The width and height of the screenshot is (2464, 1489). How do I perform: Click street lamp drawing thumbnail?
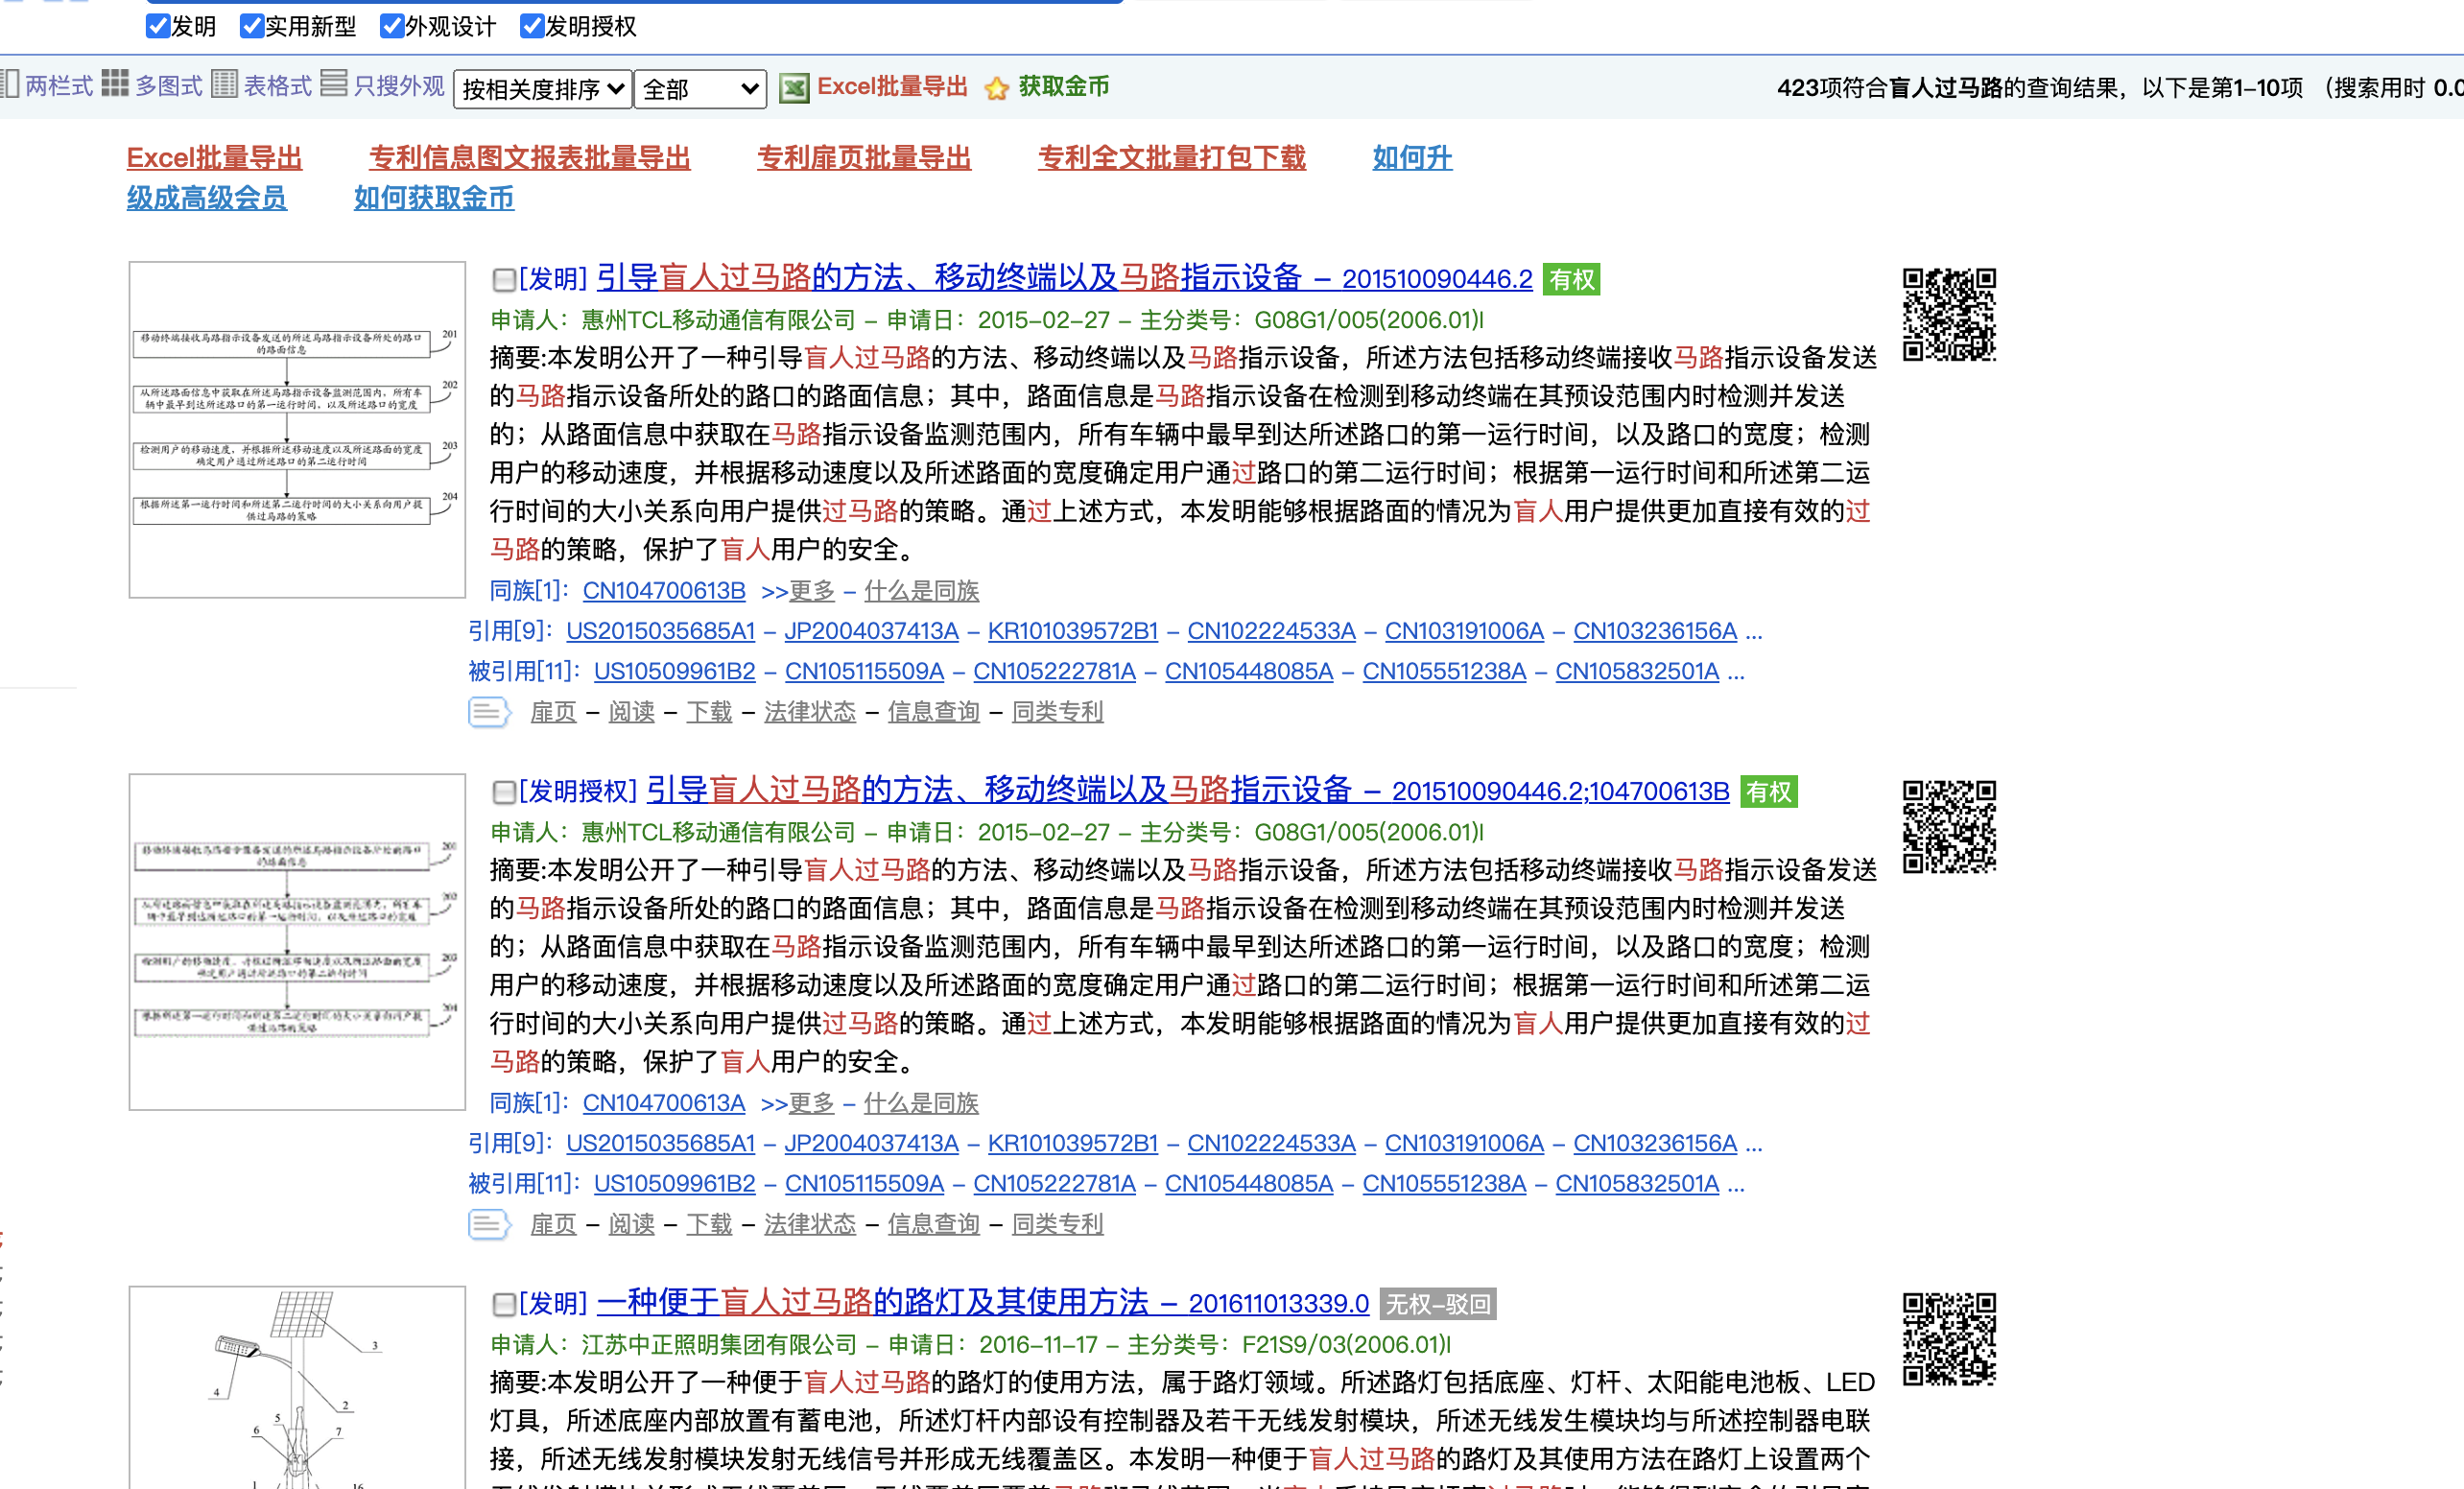(x=297, y=1388)
